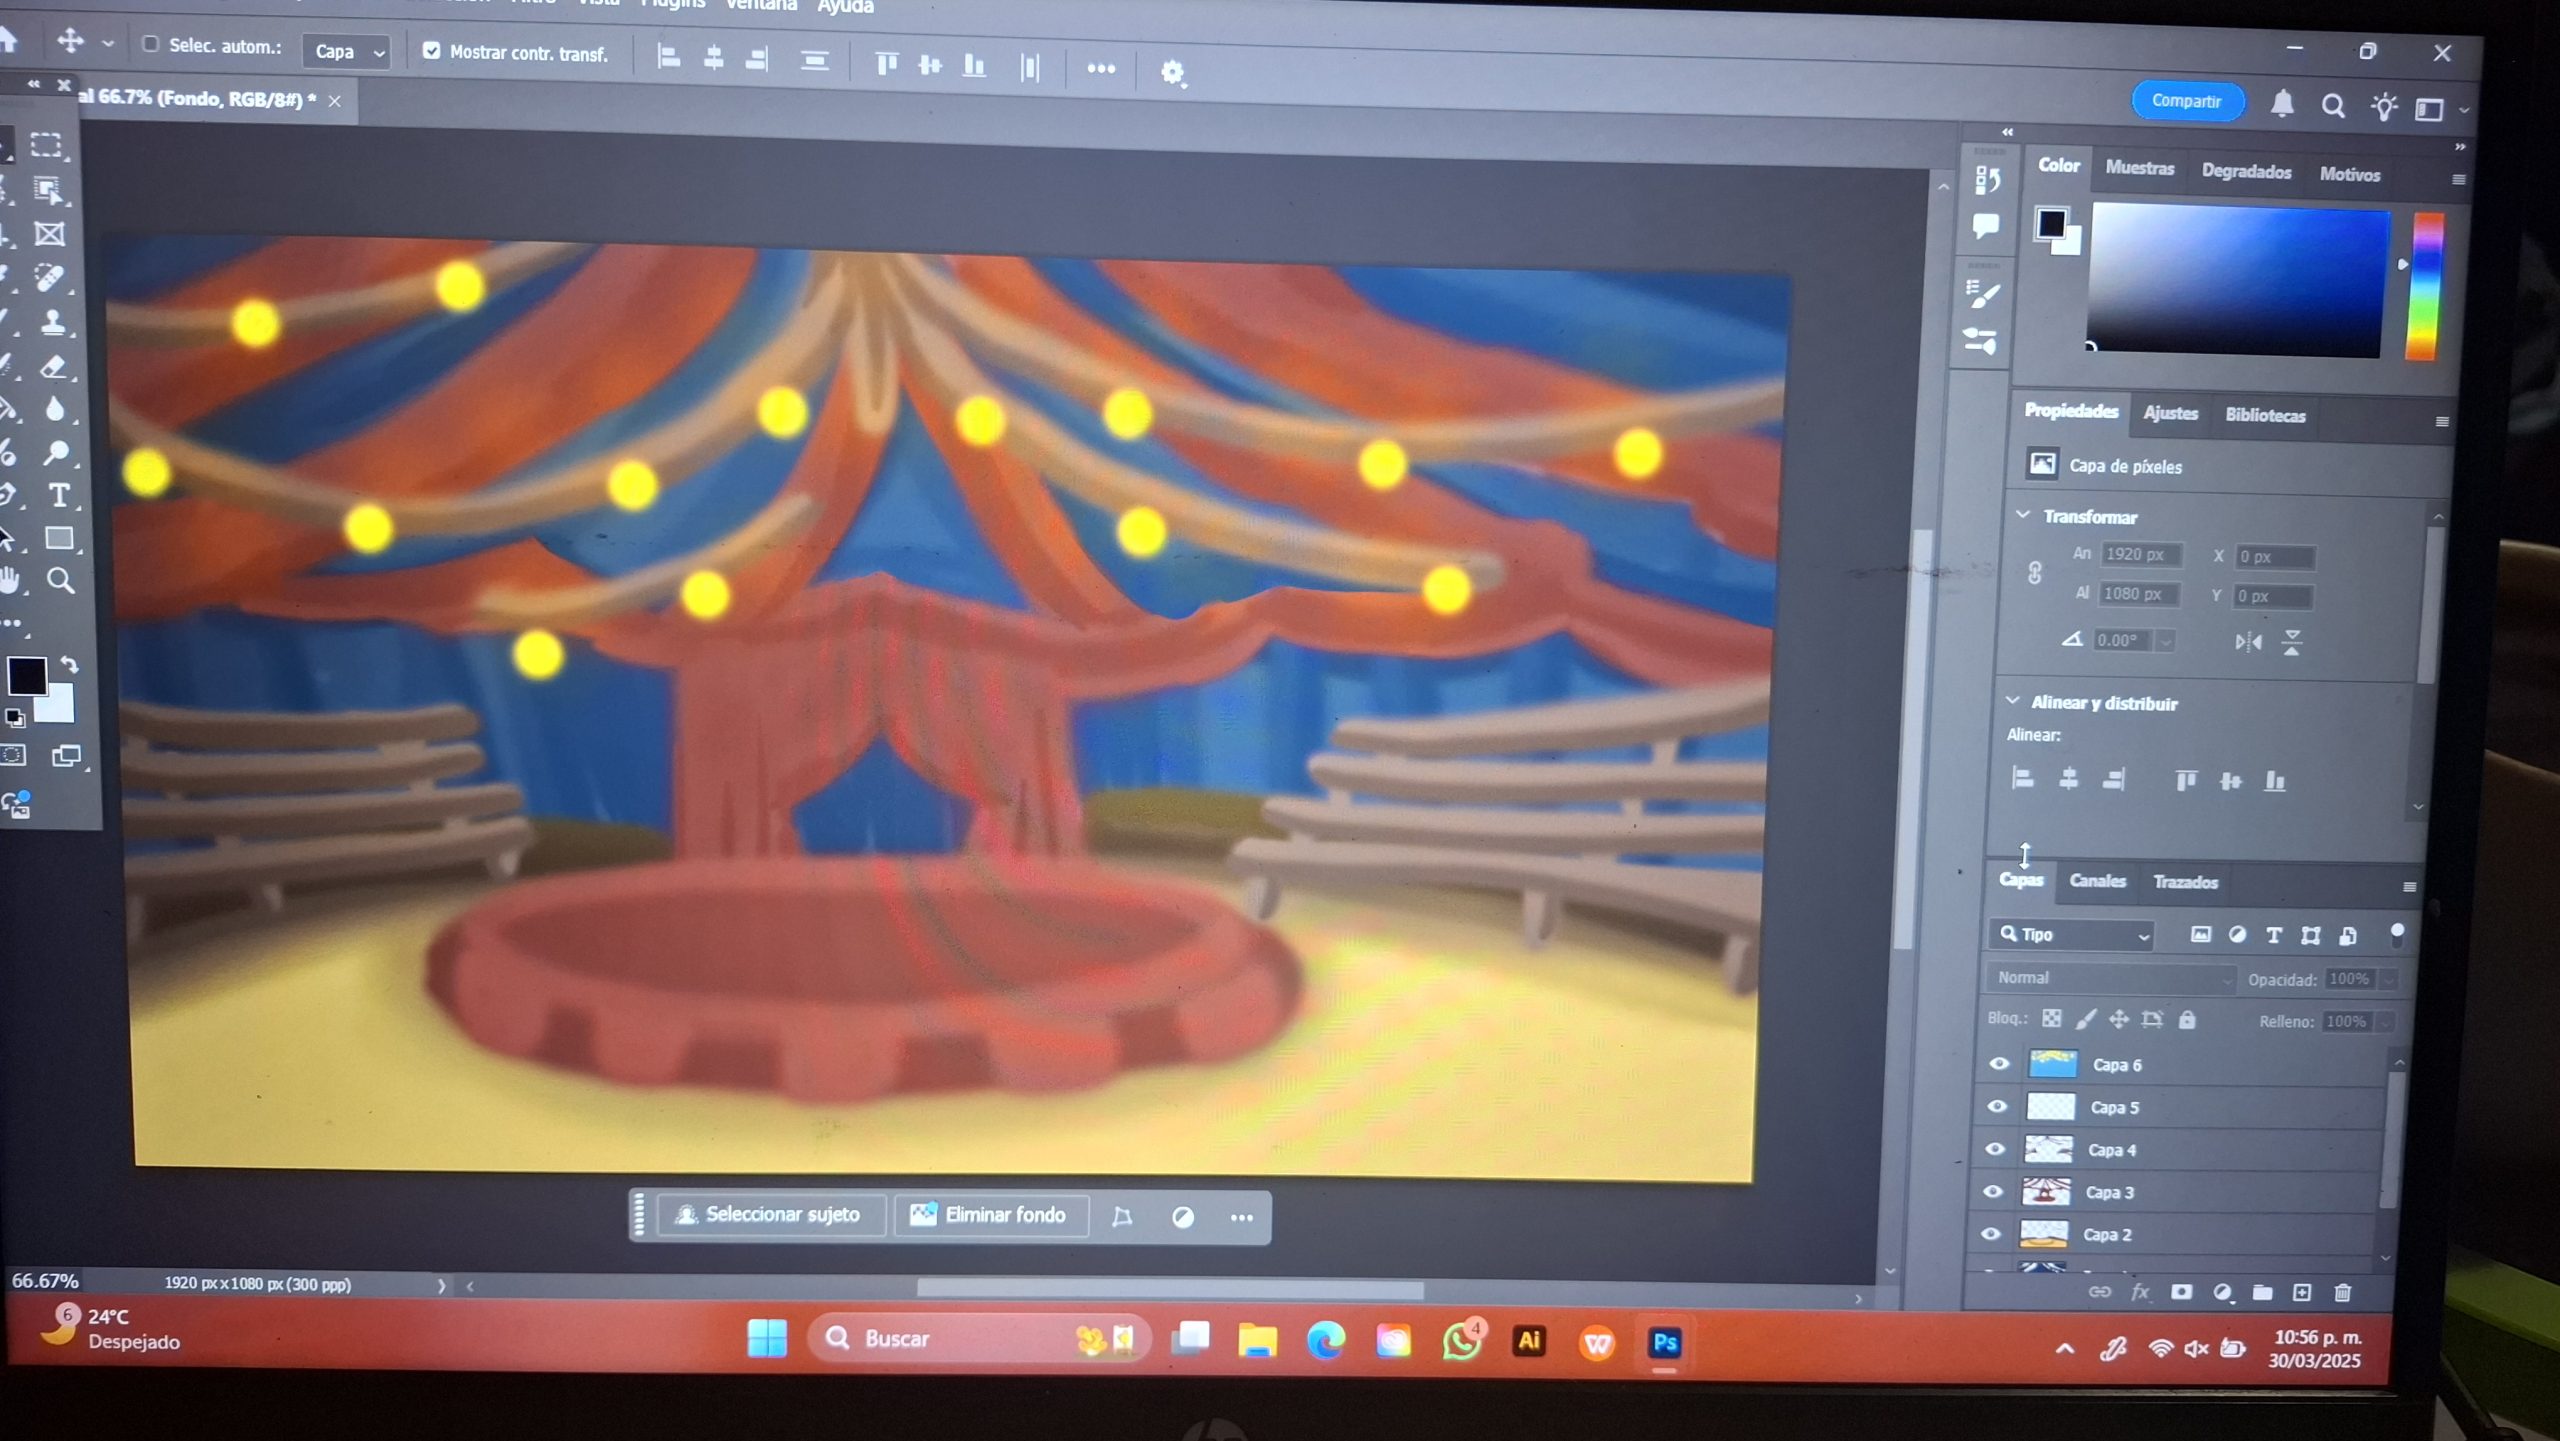Click the delete layer trash icon
2560x1441 pixels.
(2342, 1293)
